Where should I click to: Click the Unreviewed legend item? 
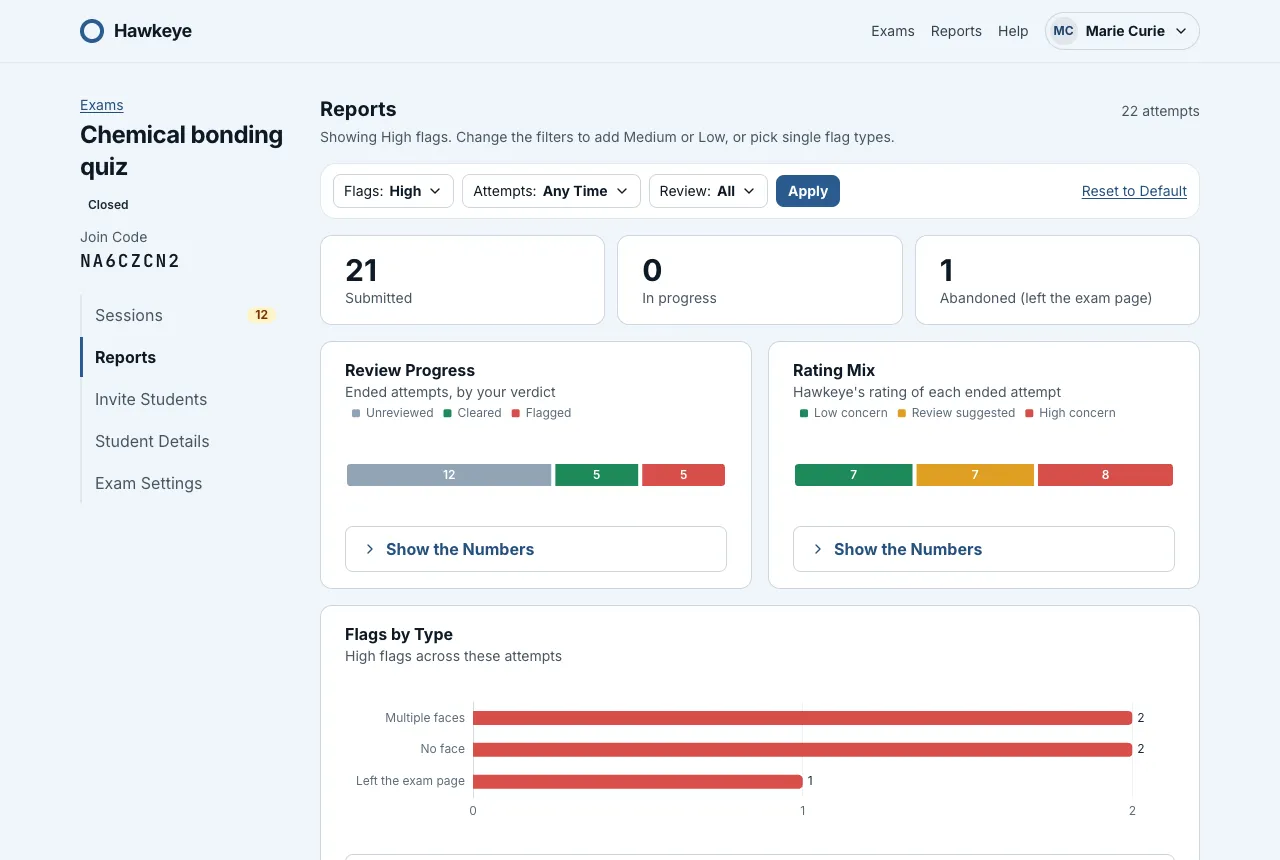[392, 413]
